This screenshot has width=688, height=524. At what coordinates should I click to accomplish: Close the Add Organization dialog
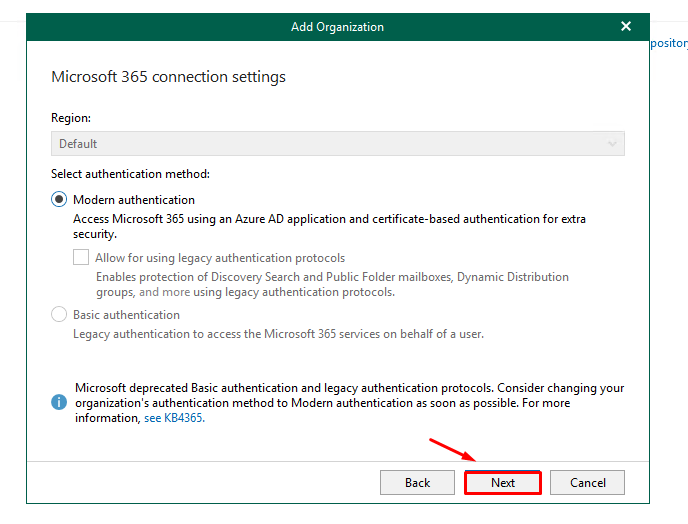point(626,26)
